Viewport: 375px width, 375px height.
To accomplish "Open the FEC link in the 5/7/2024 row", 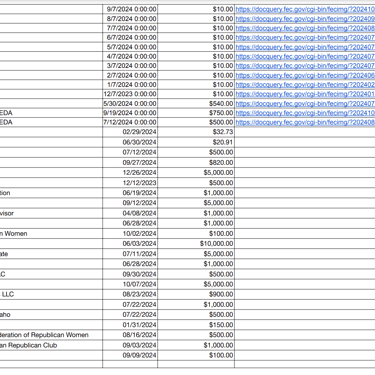I will pos(305,47).
